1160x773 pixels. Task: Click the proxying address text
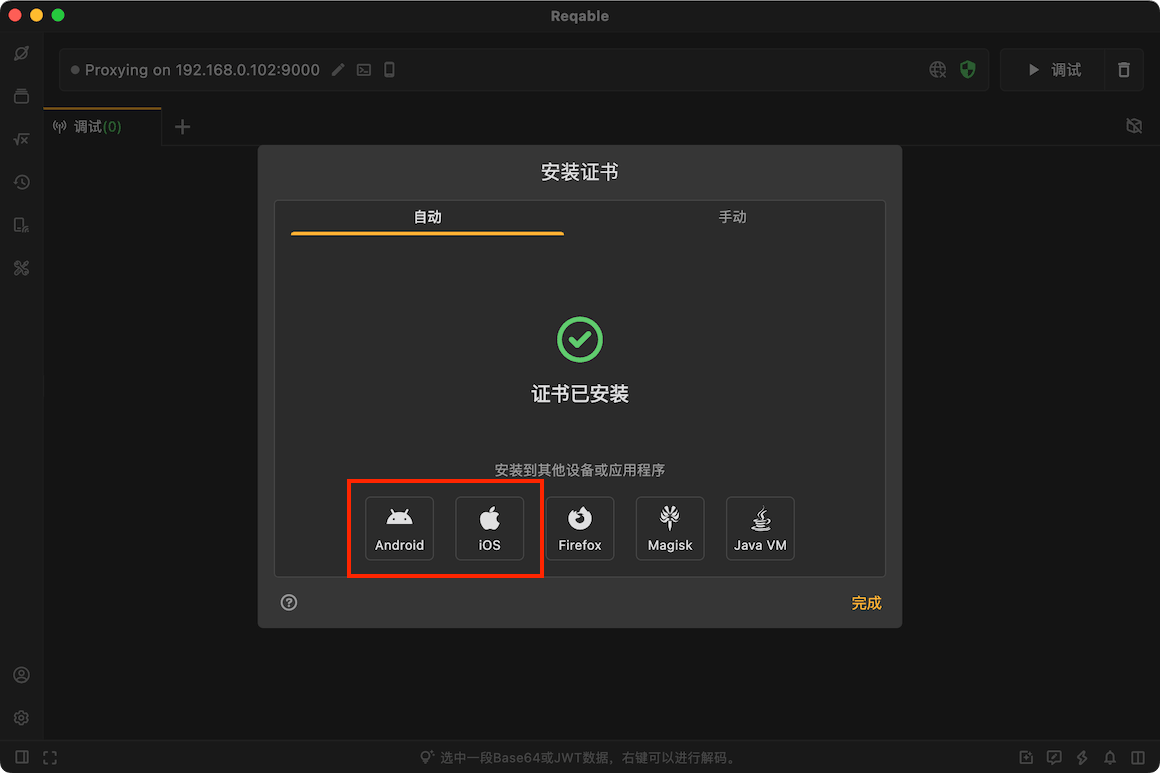coord(202,70)
